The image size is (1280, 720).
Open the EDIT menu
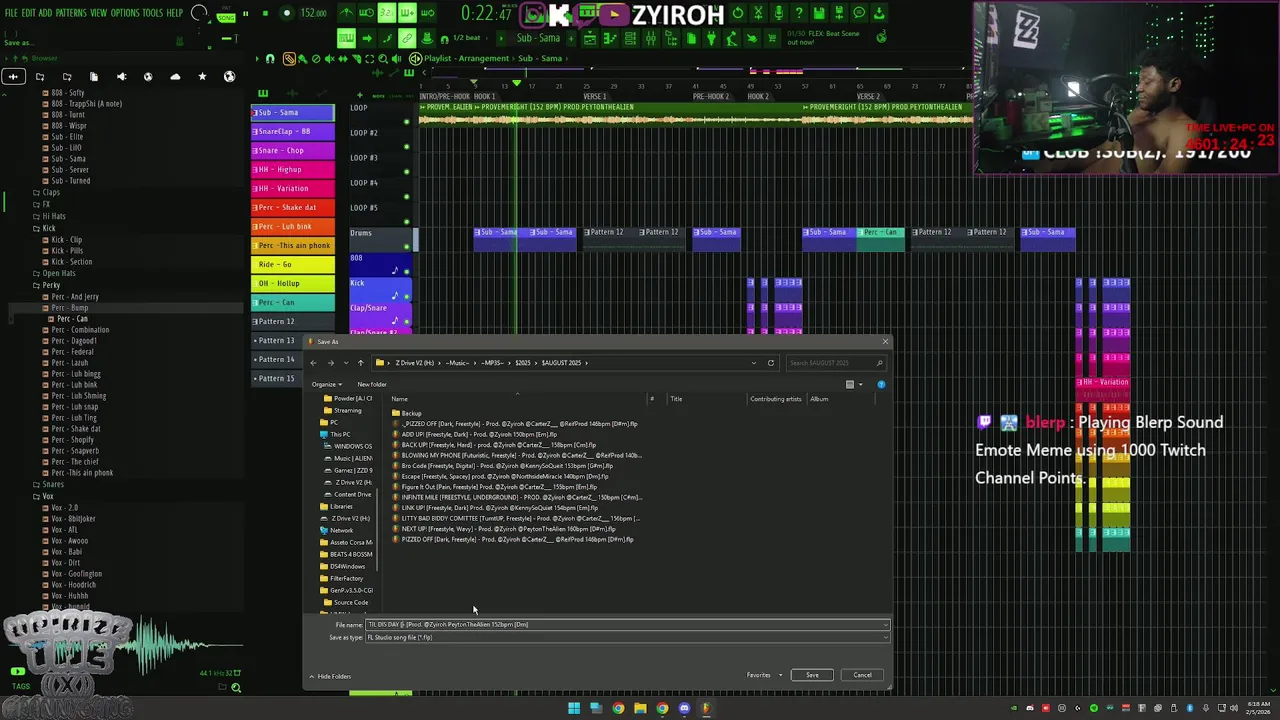(29, 13)
